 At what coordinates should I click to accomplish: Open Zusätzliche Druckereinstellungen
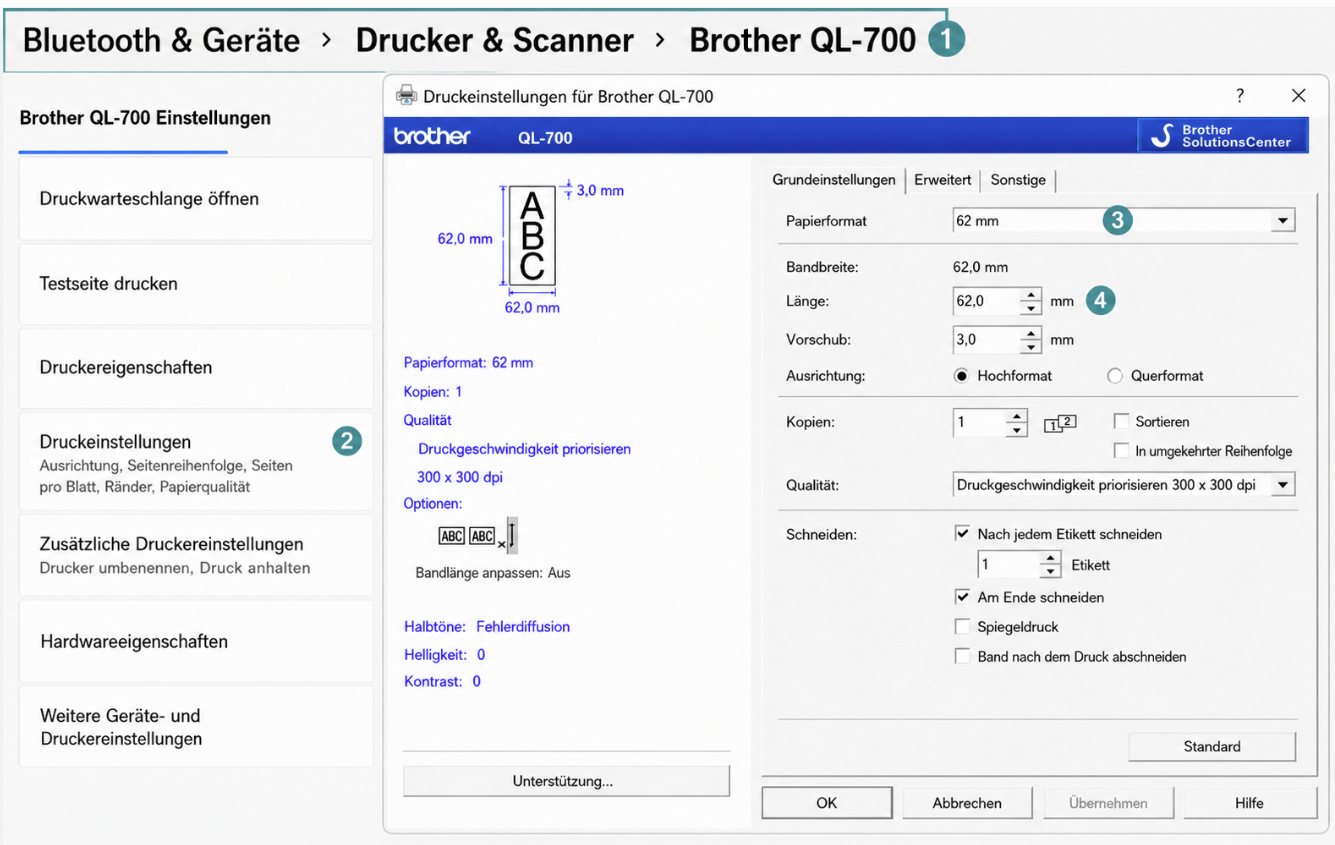[x=196, y=555]
